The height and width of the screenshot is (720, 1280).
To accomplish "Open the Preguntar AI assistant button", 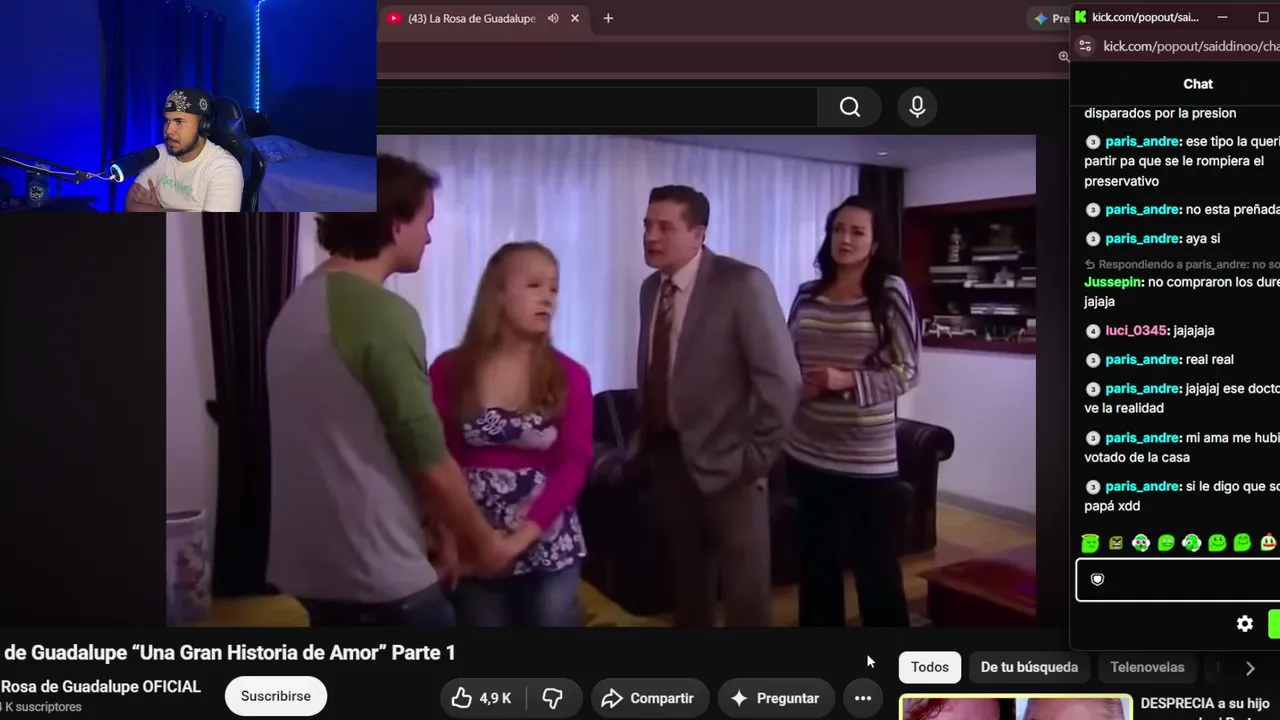I will tap(775, 698).
